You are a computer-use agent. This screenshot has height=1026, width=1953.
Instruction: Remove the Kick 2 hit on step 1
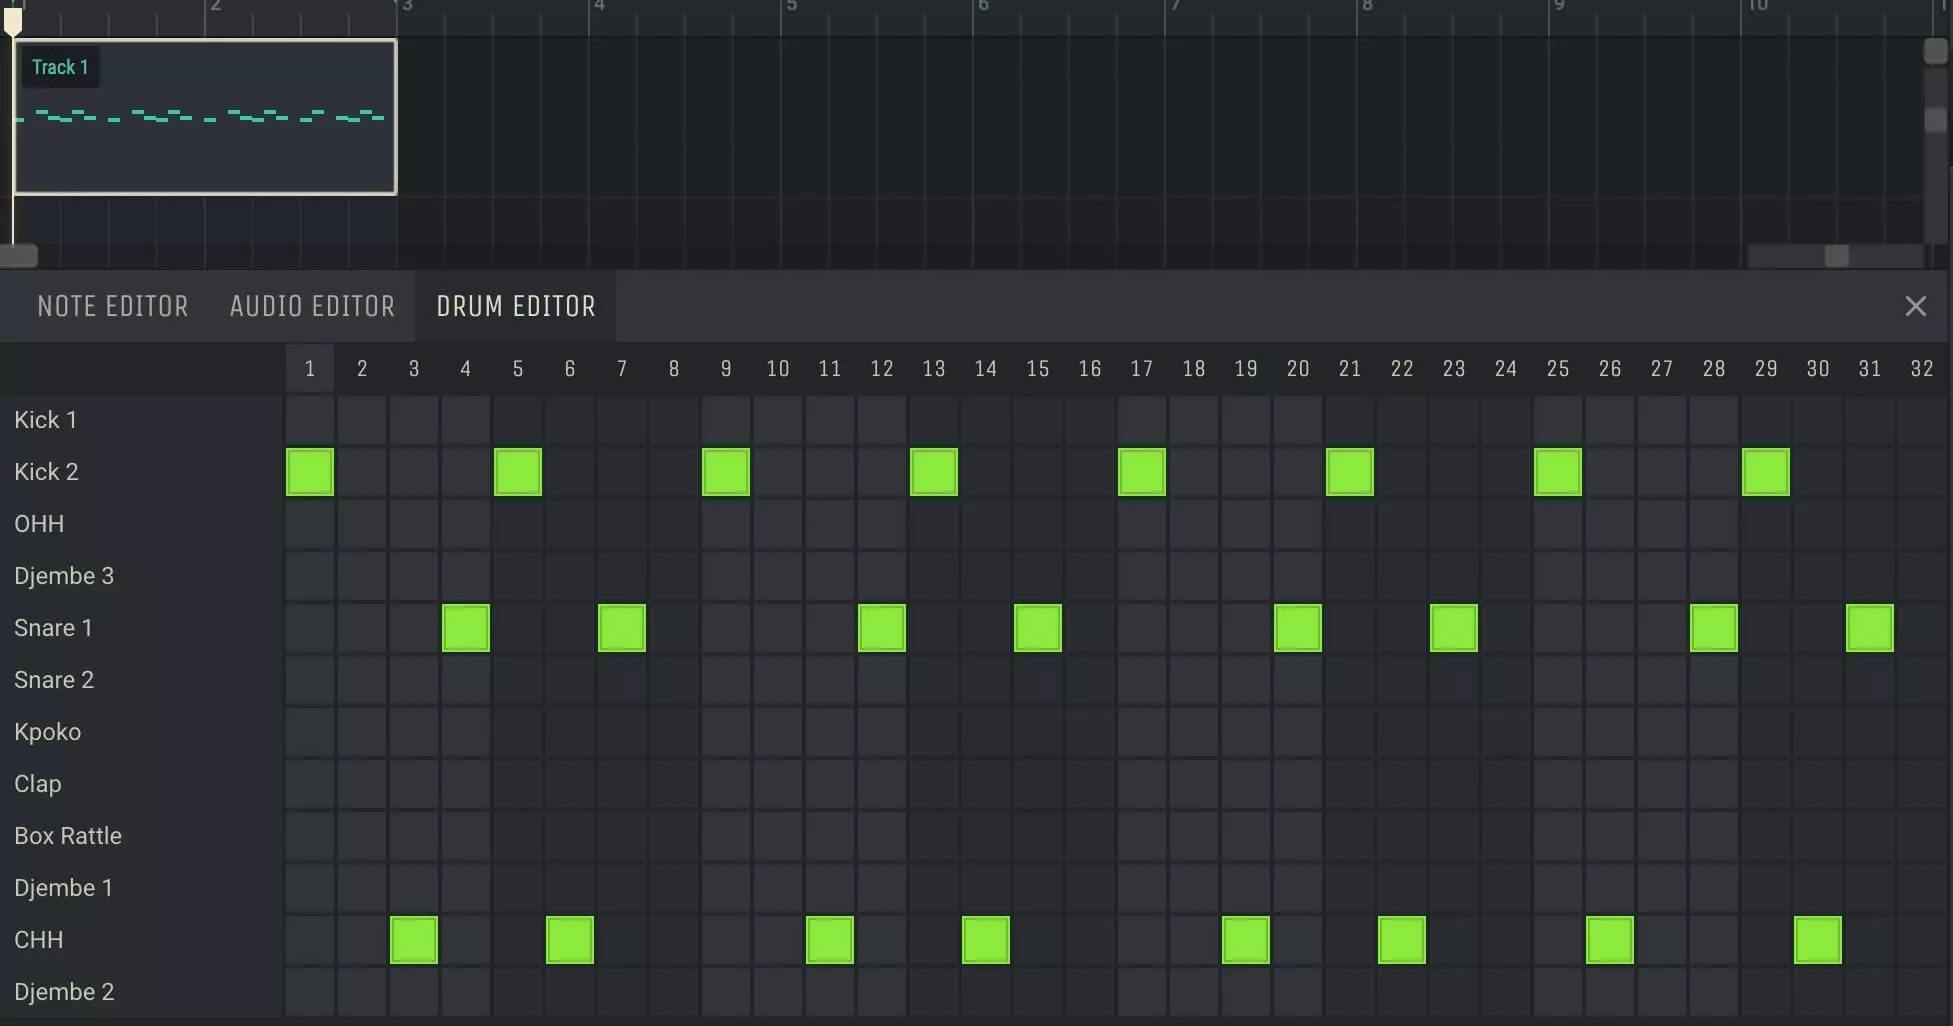(309, 471)
